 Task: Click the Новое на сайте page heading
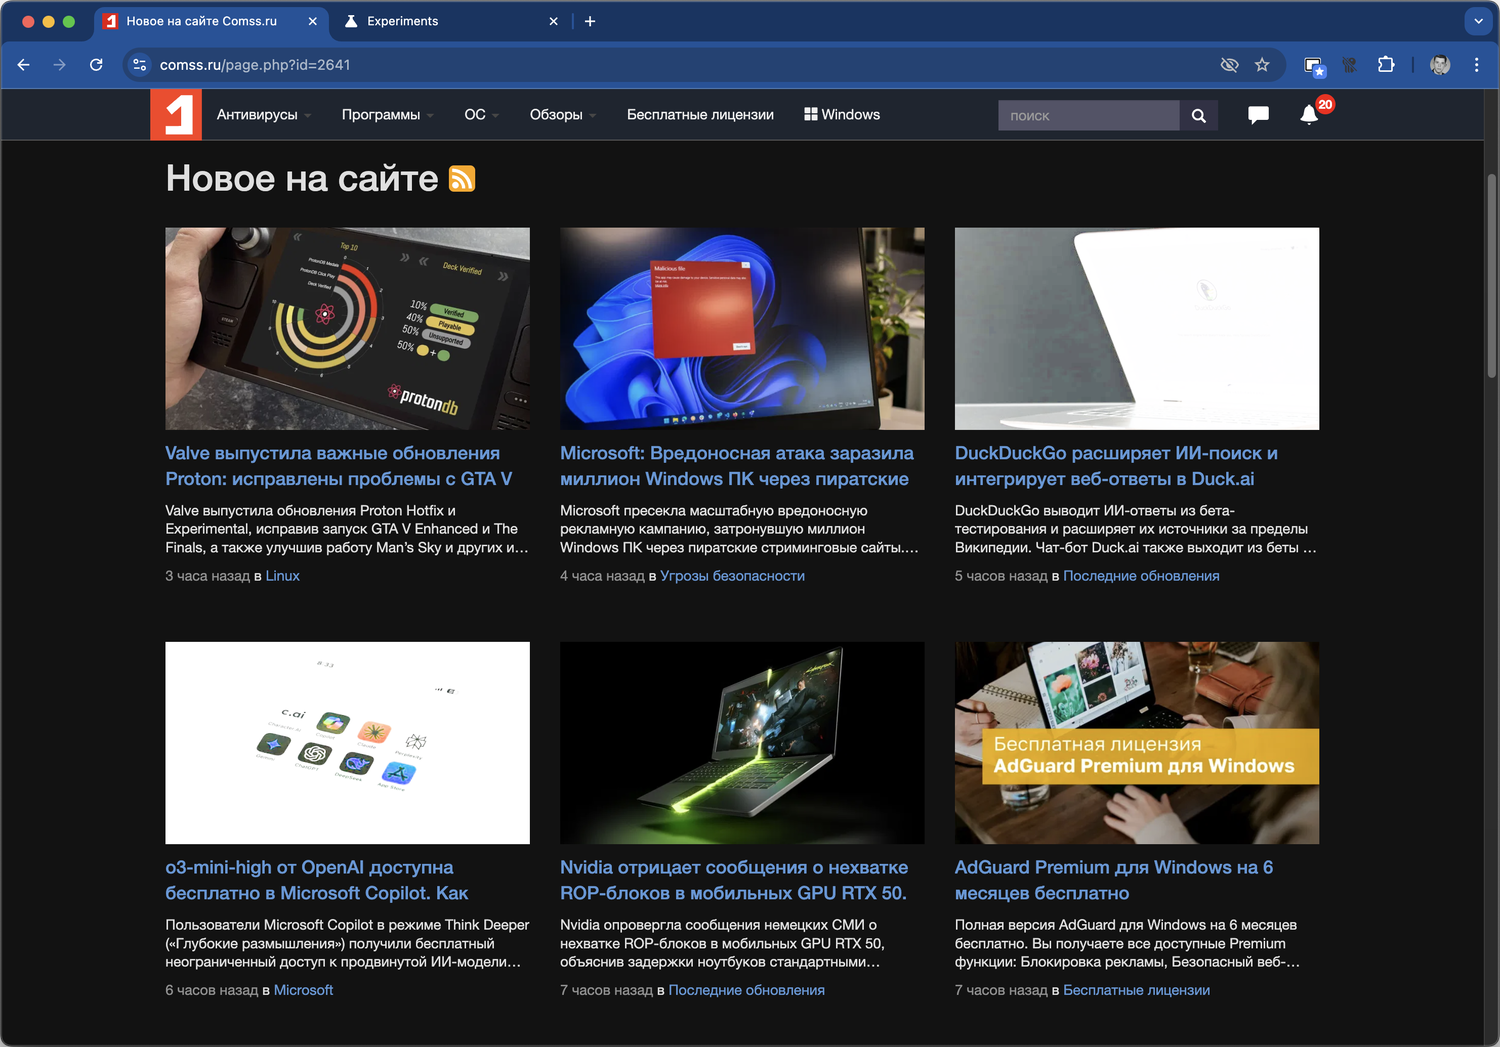click(x=302, y=179)
